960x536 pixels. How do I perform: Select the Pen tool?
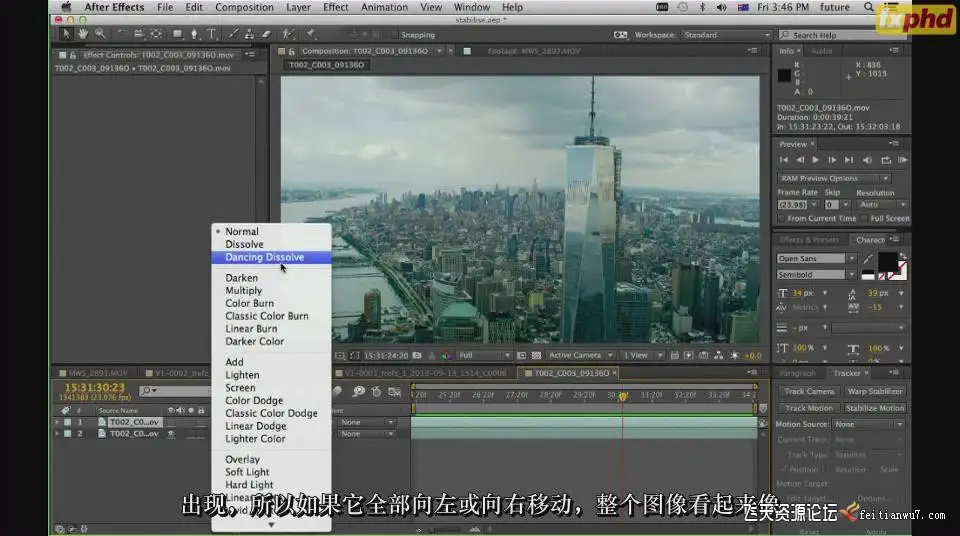click(194, 34)
